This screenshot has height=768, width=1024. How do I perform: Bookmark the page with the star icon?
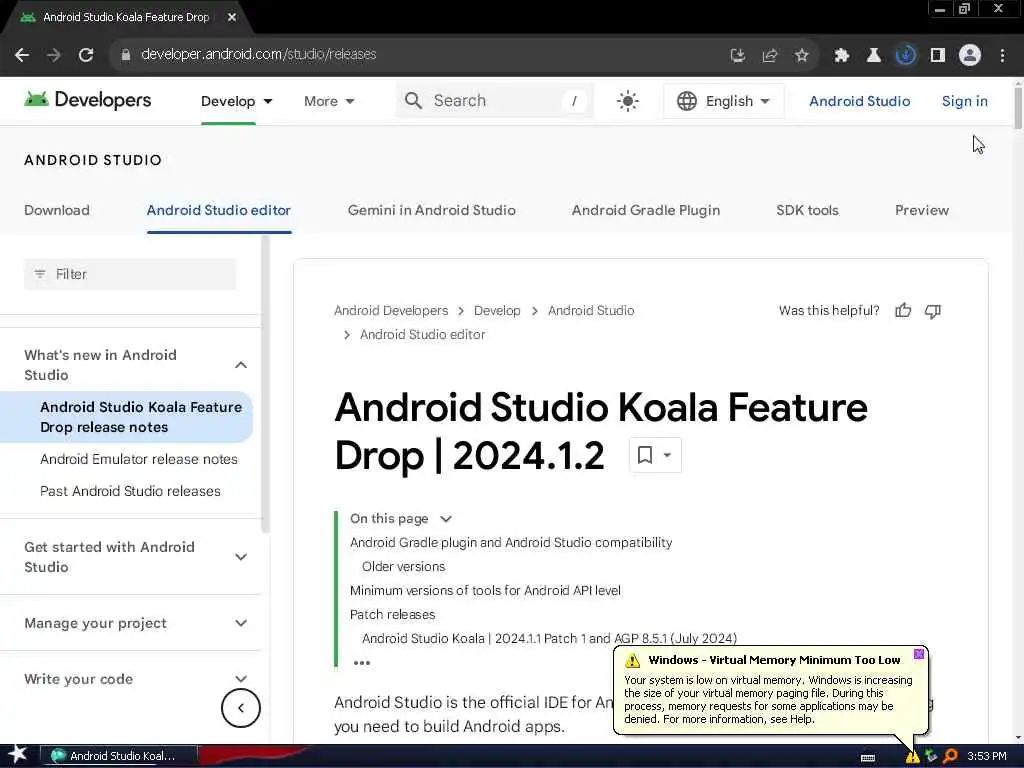coord(801,56)
